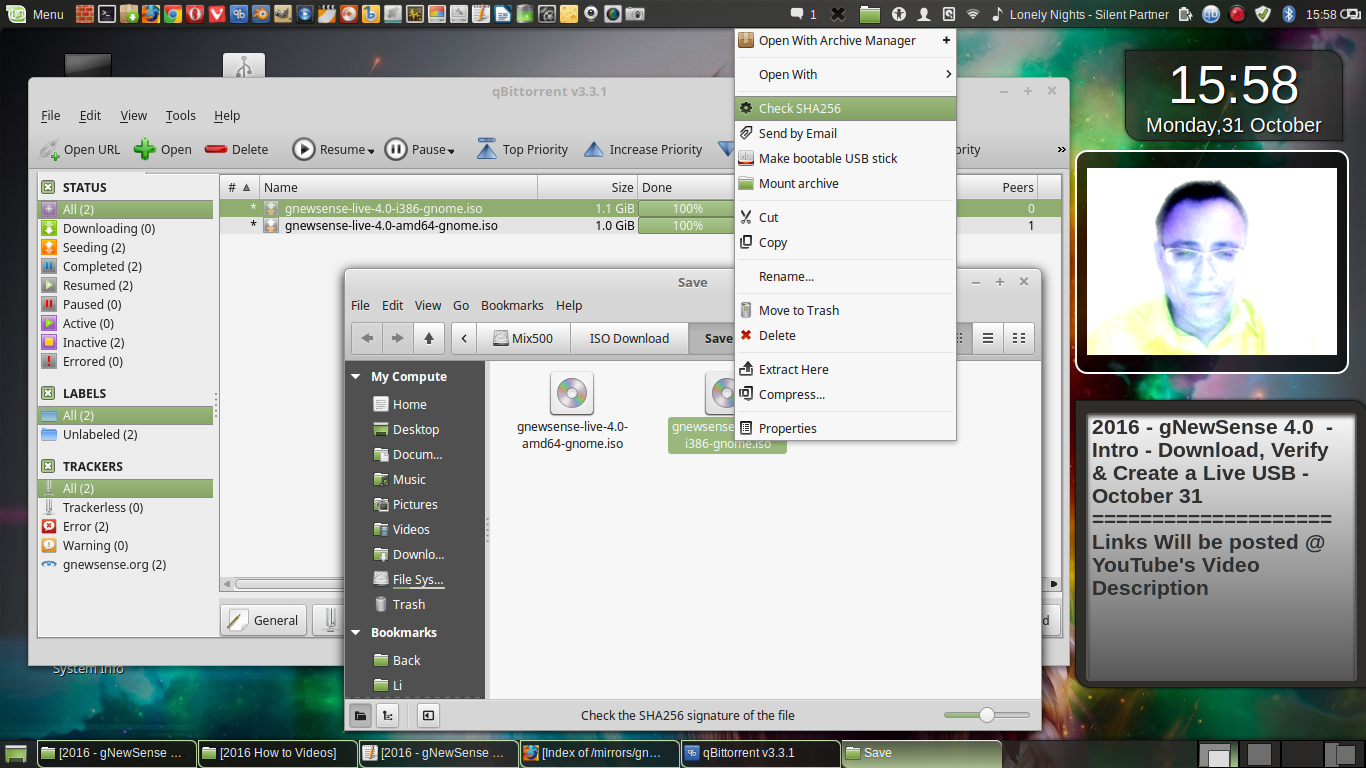Show hidden qBittorrent toolbar items via chevron
The height and width of the screenshot is (768, 1366).
(x=1061, y=150)
